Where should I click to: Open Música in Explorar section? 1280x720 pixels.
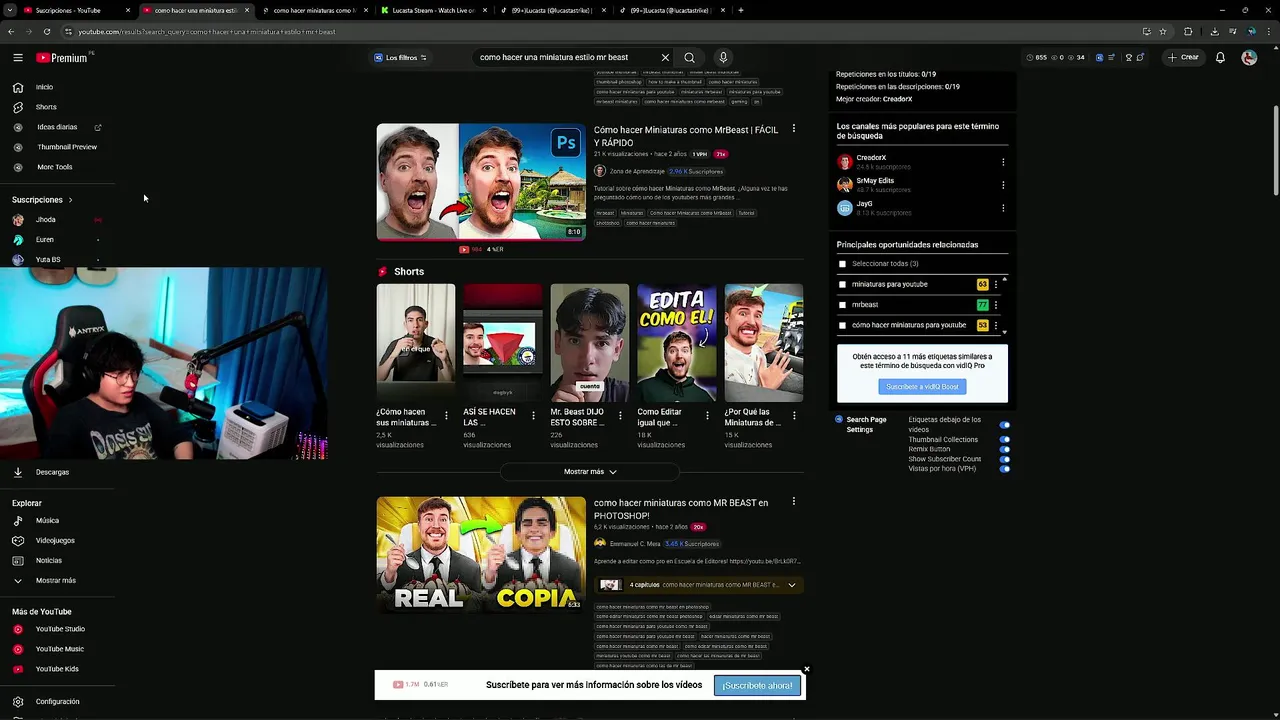(47, 520)
